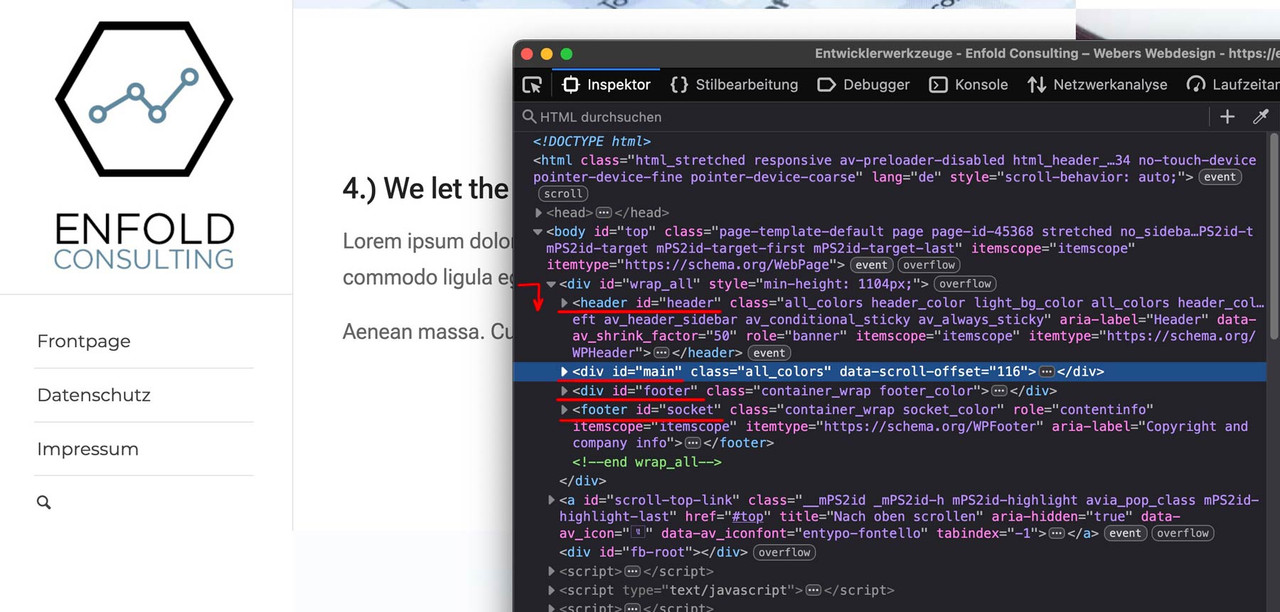Screen dimensions: 1280x612
Task: Click the green maximize button of devtools window
Action: point(567,54)
